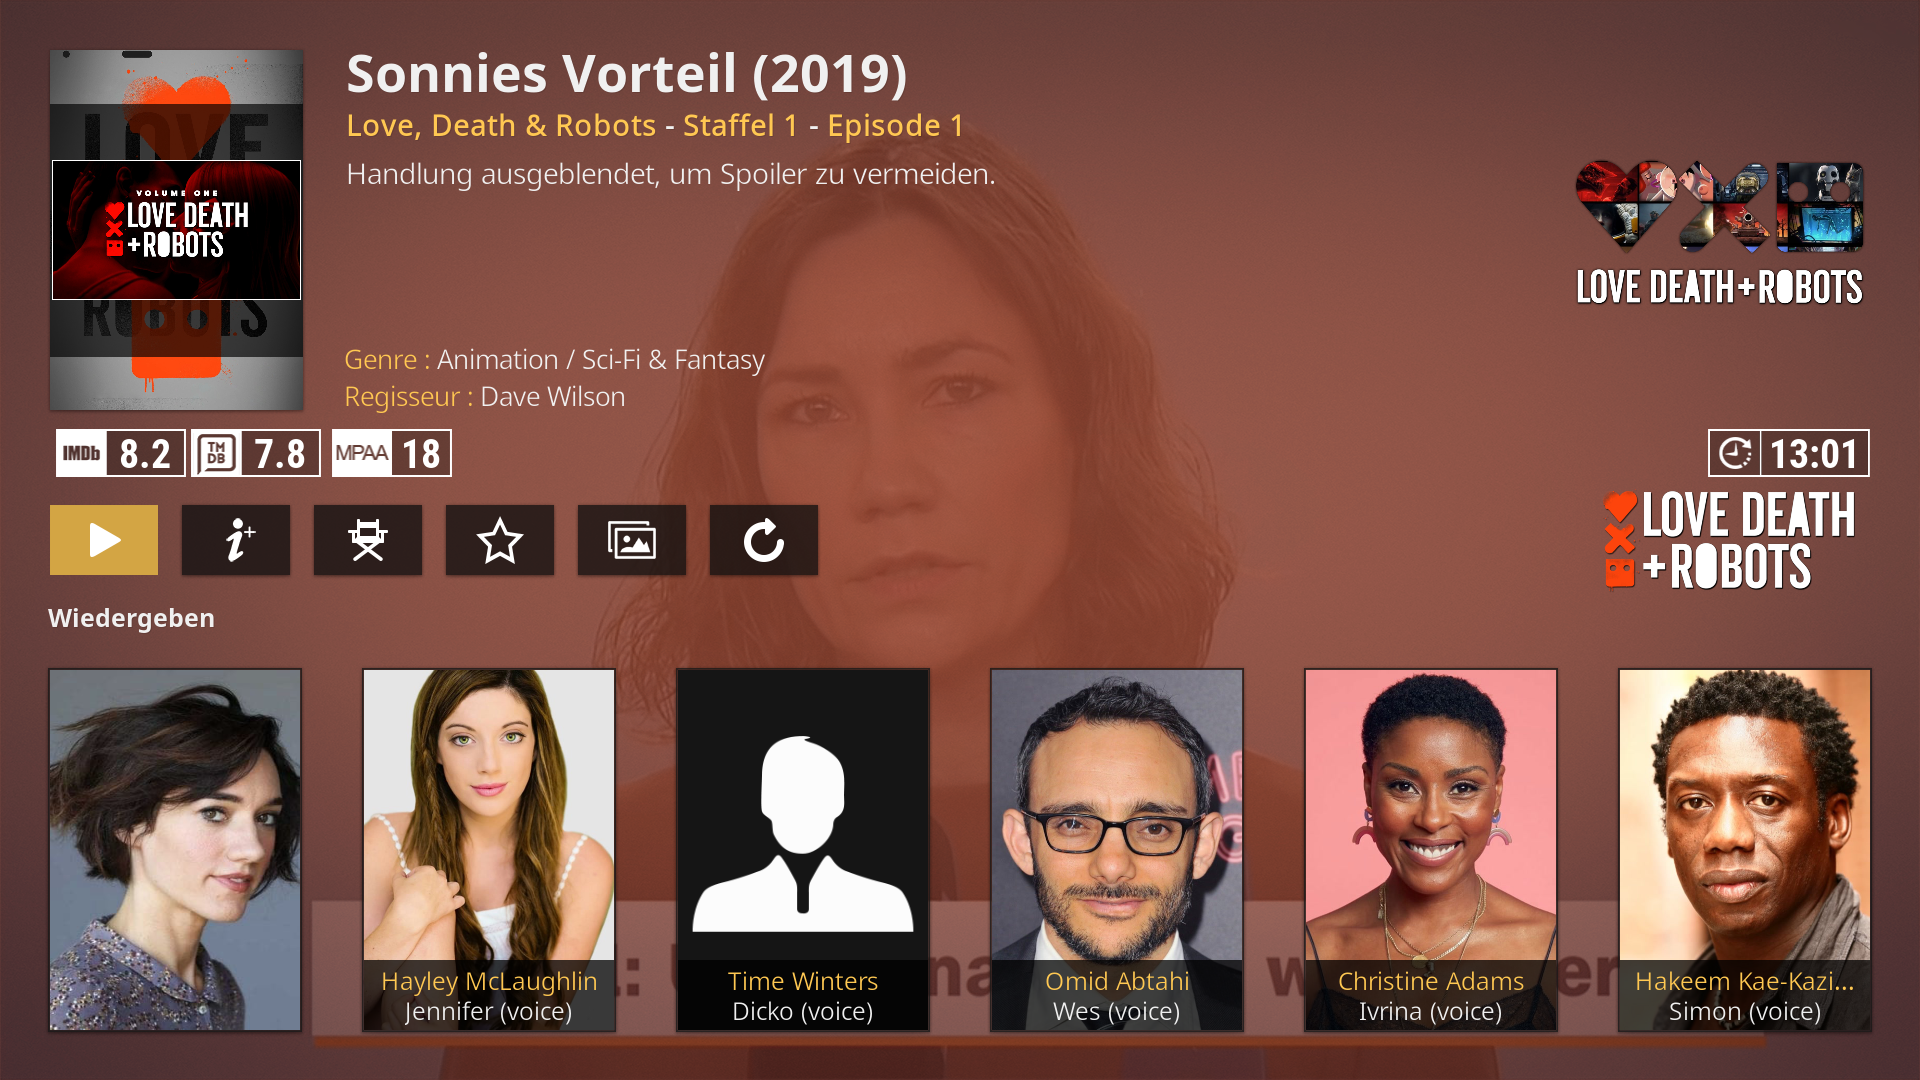Select Hakeem Kae-Kazim cast thumbnail

1745,850
